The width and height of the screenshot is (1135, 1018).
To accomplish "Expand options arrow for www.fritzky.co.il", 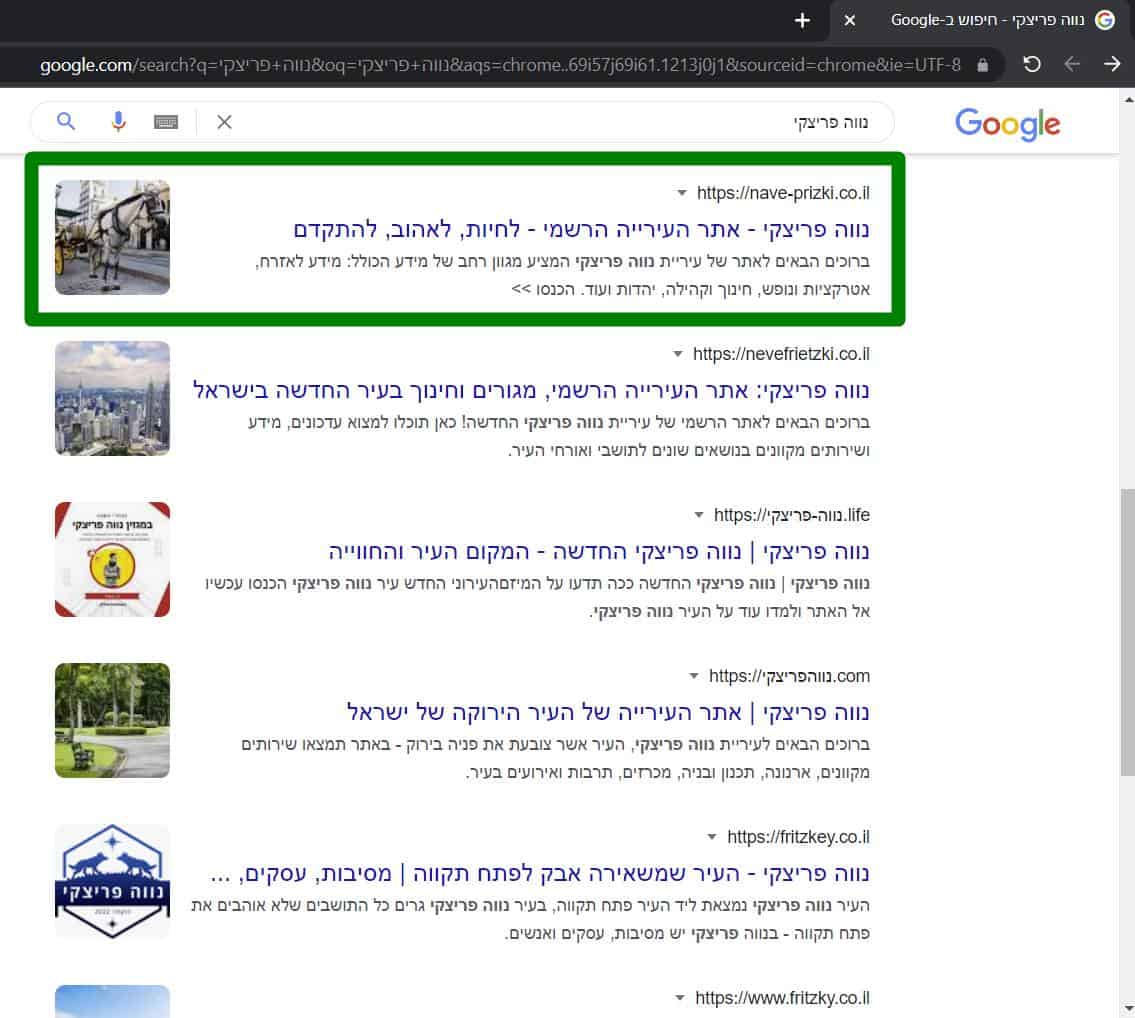I will pyautogui.click(x=680, y=998).
